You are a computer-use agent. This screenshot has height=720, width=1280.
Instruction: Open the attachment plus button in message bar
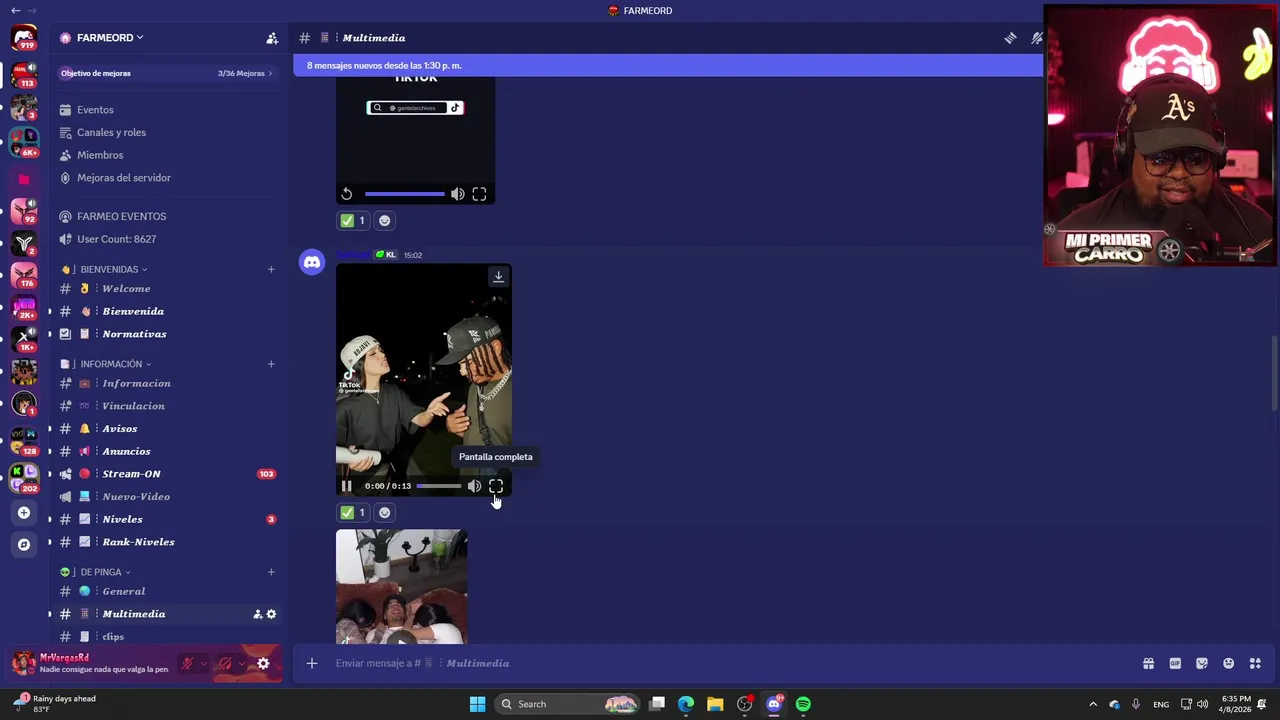point(312,663)
